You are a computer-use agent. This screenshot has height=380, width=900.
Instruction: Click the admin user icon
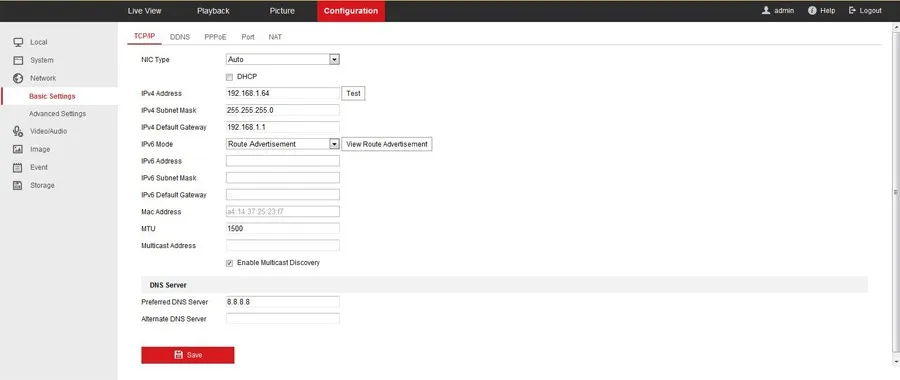[x=766, y=10]
